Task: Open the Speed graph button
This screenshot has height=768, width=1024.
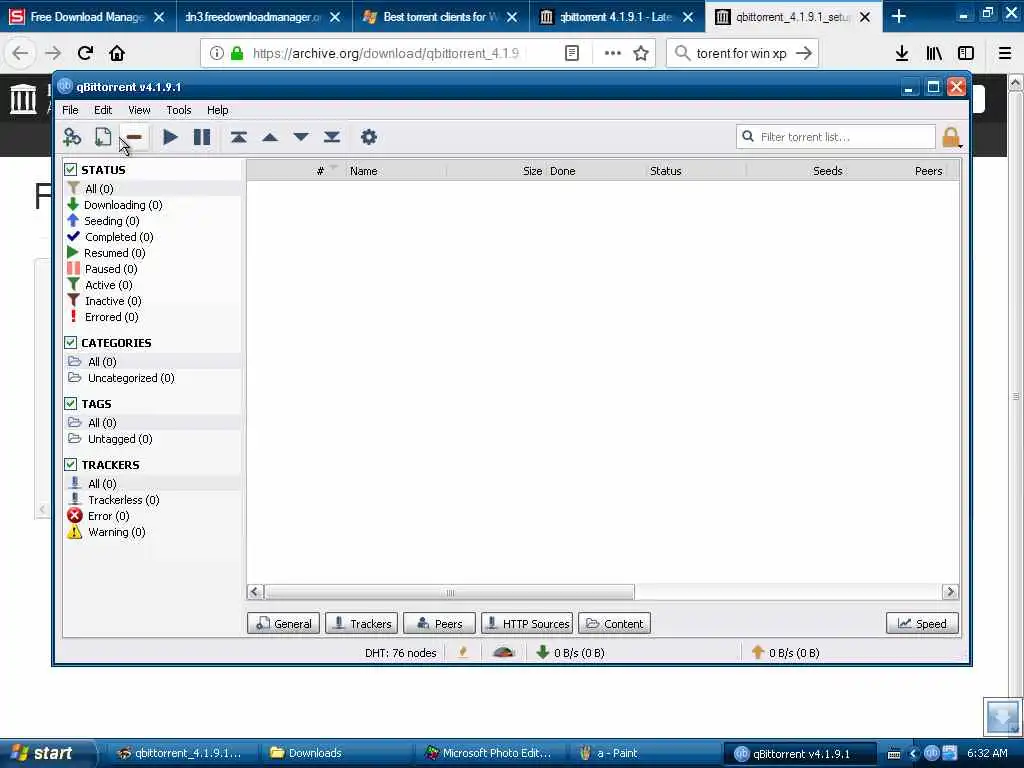Action: coord(922,624)
